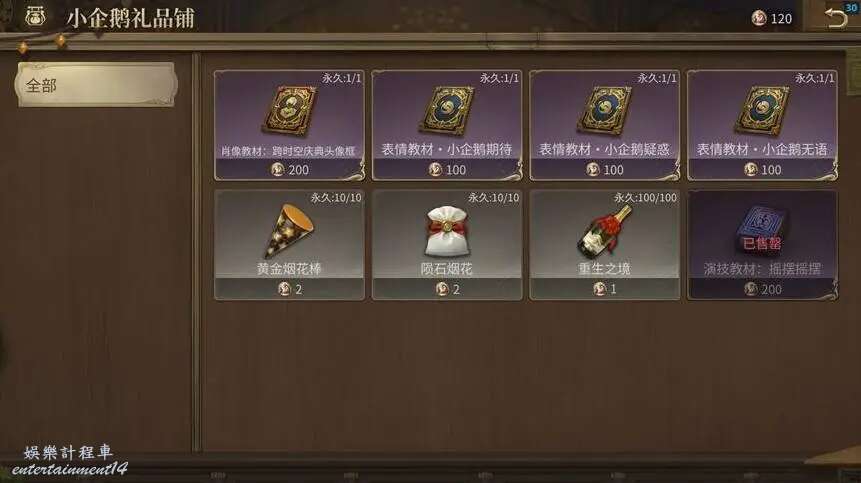Click the shop bag icon beside title
861x483 pixels.
[x=35, y=16]
